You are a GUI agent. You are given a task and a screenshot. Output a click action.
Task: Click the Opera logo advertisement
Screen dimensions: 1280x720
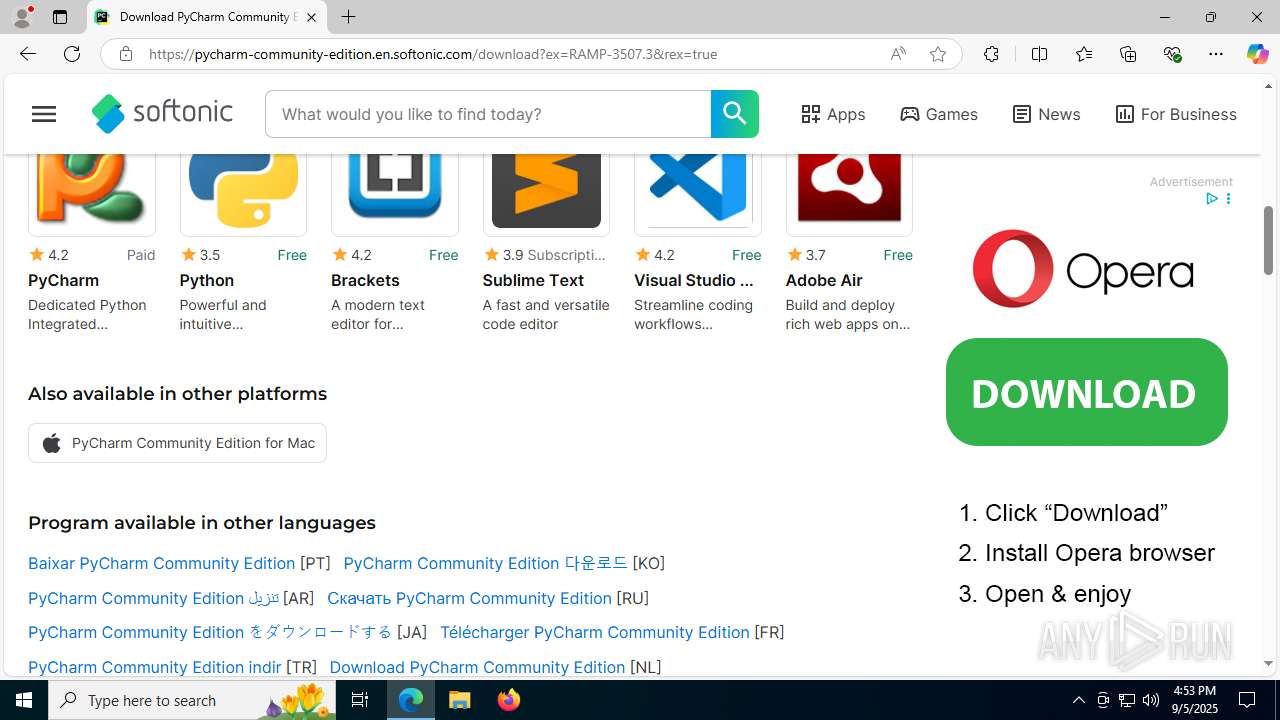(x=1083, y=269)
